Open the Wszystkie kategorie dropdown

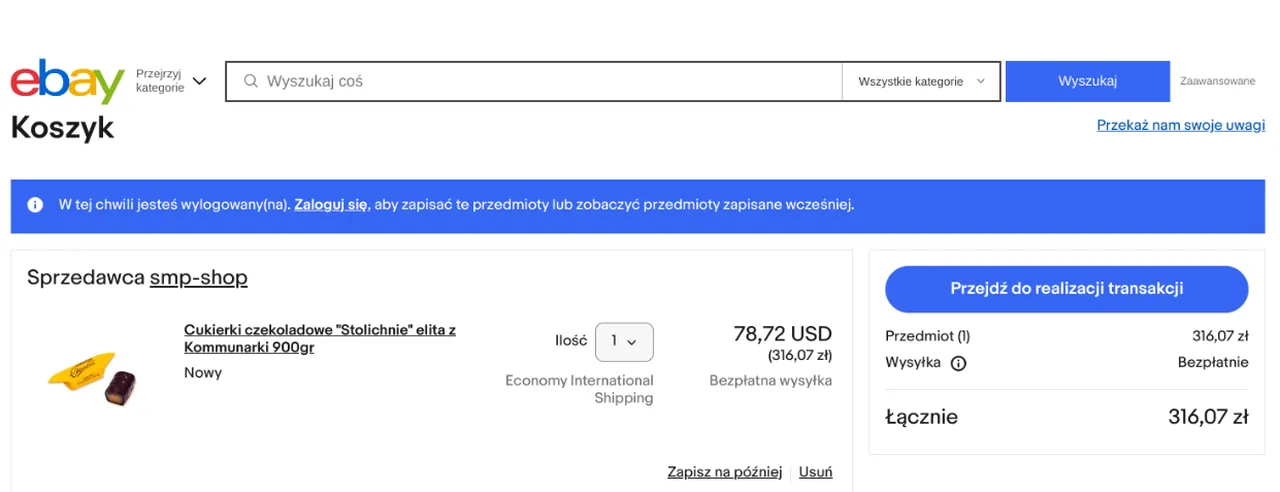[x=921, y=81]
